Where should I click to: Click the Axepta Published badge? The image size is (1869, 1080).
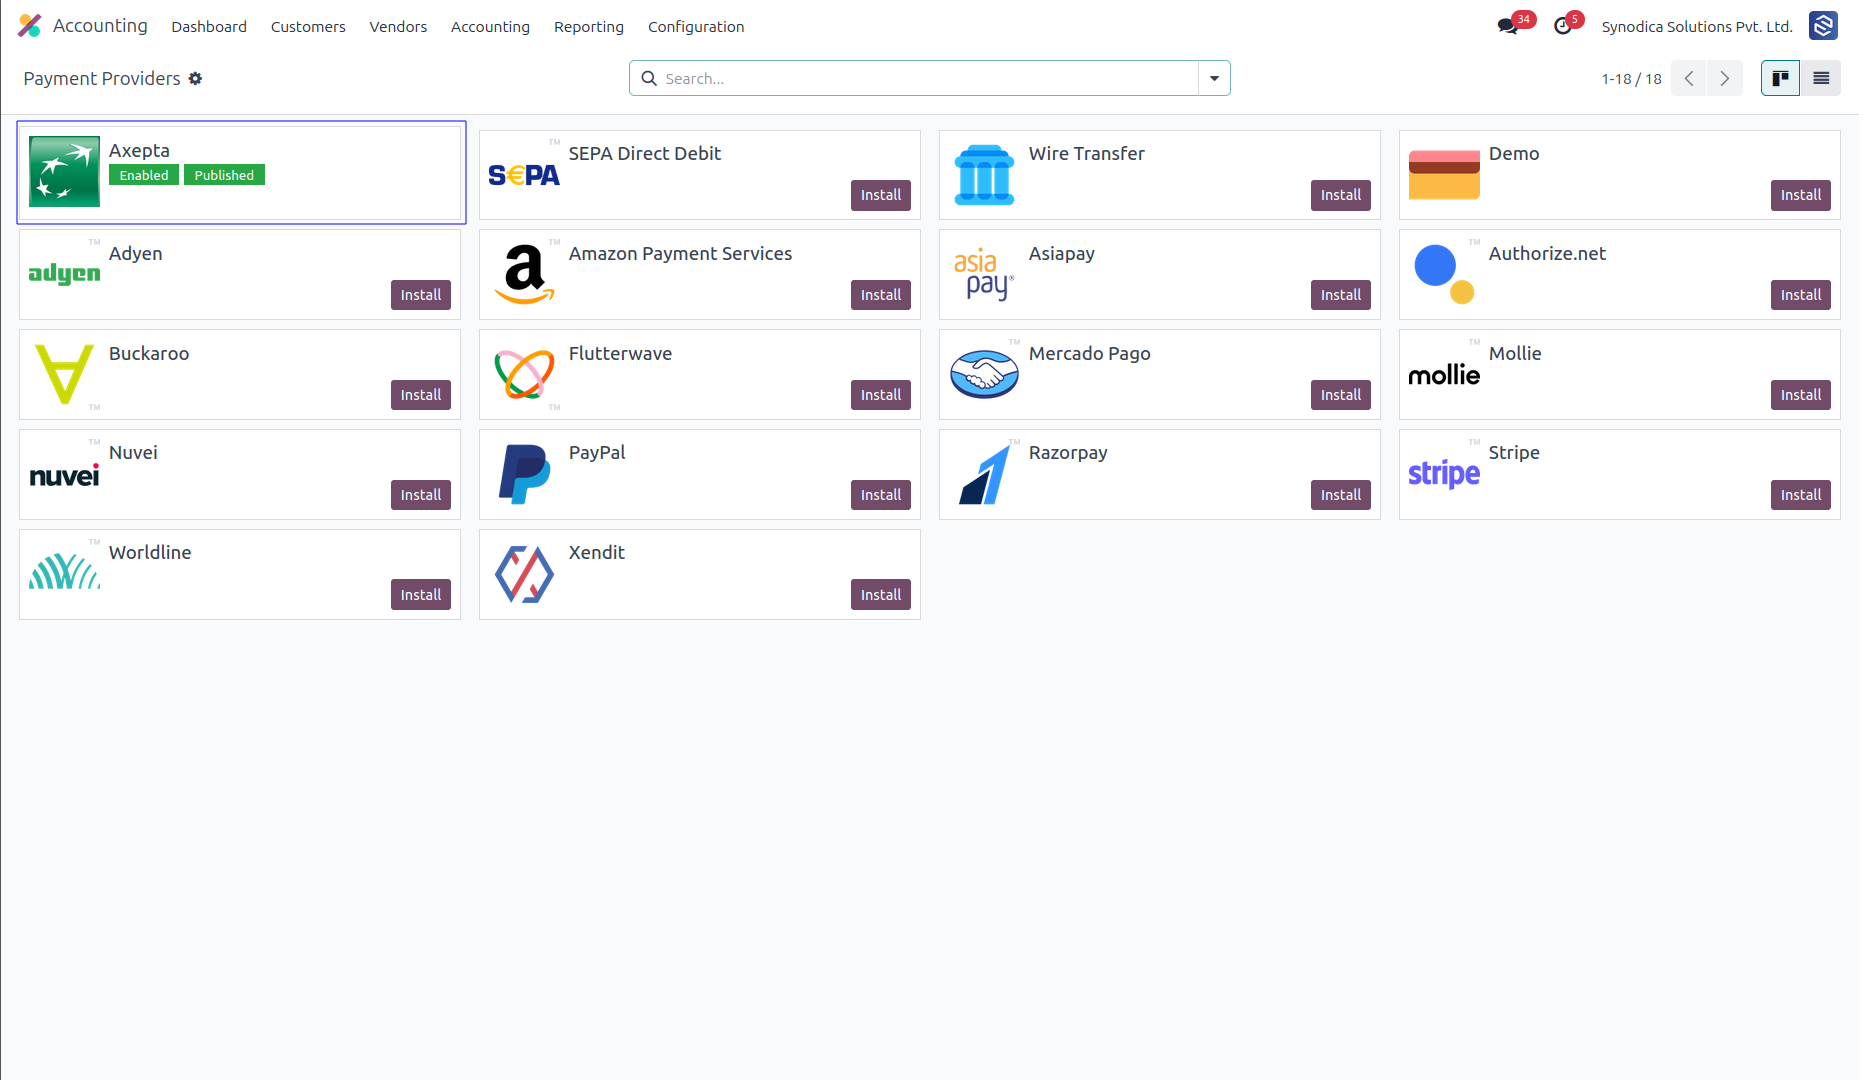pos(224,175)
